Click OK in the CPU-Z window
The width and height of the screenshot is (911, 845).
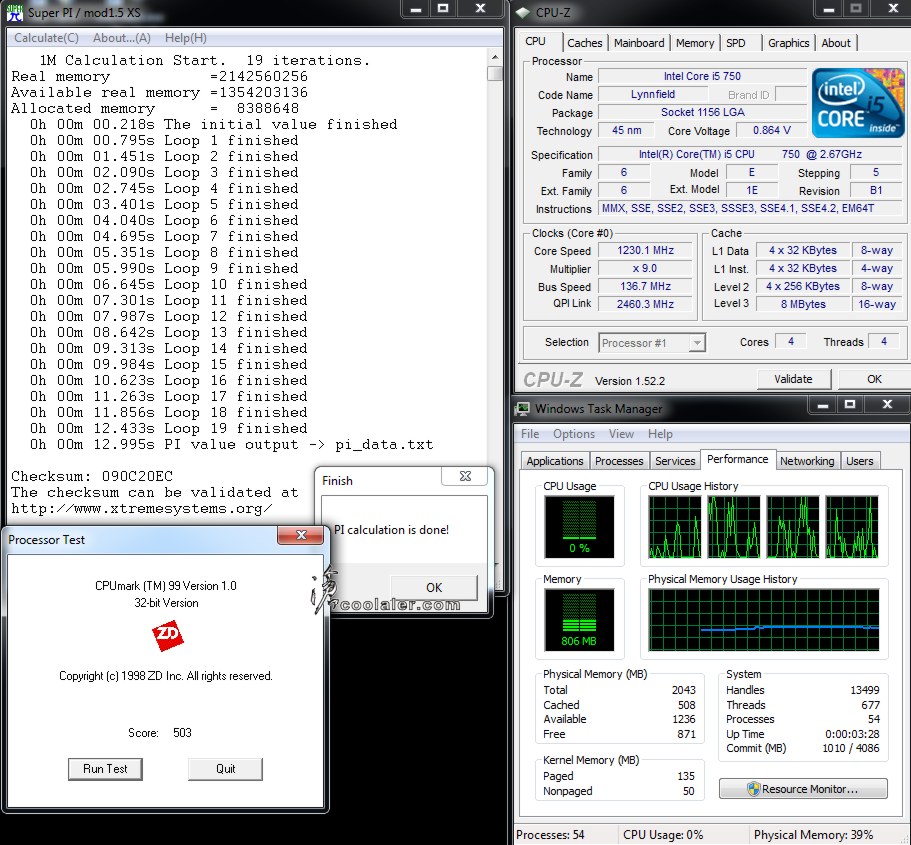(874, 379)
